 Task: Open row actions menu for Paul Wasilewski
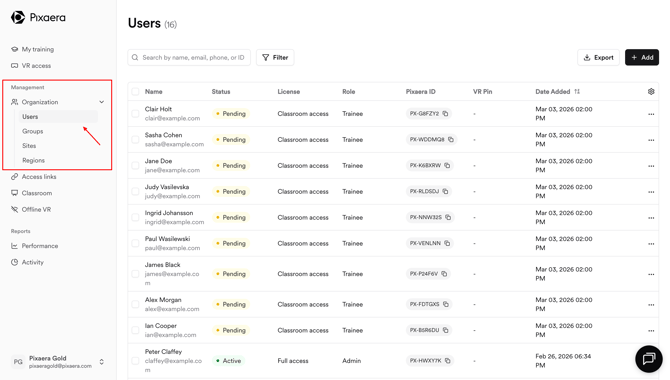point(651,244)
